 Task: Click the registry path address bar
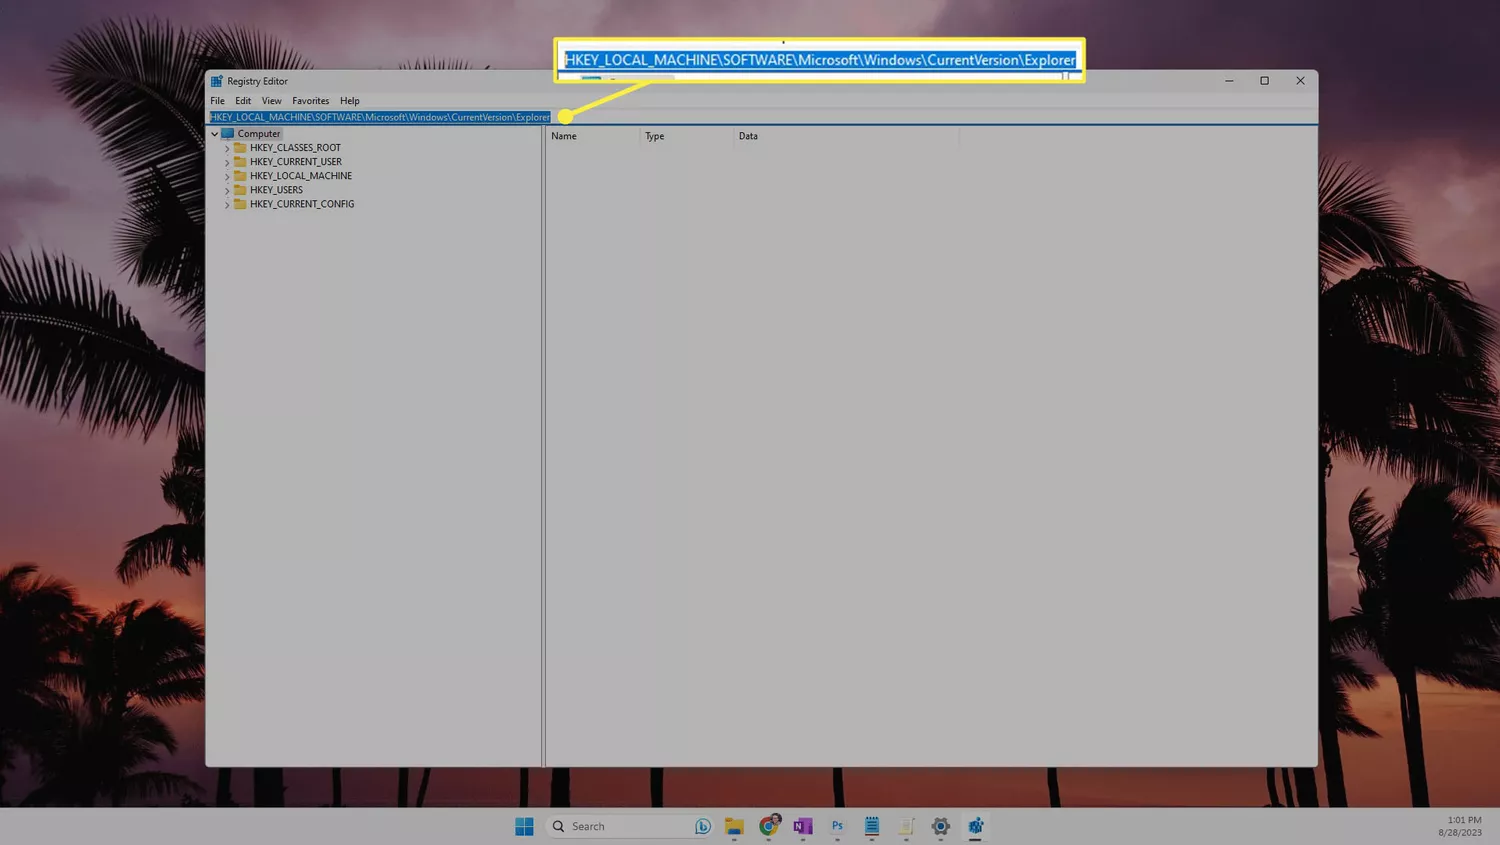click(x=762, y=117)
